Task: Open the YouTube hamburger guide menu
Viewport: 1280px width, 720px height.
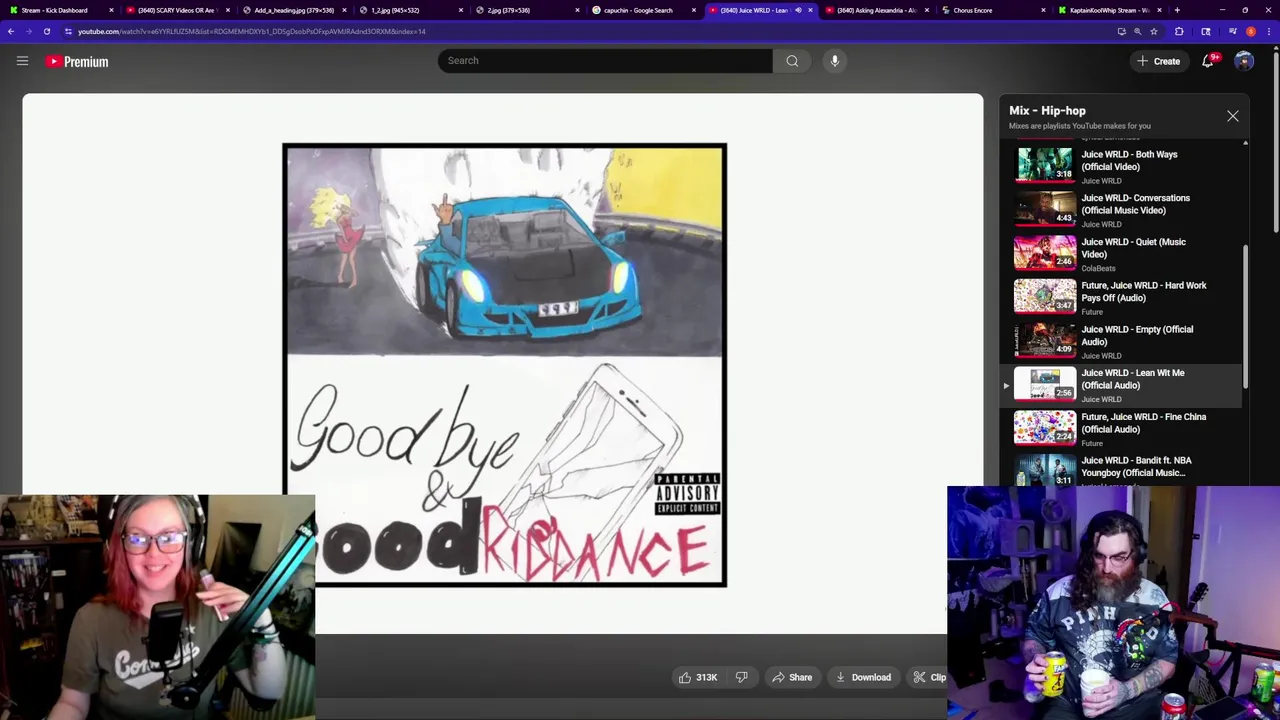Action: tap(22, 61)
